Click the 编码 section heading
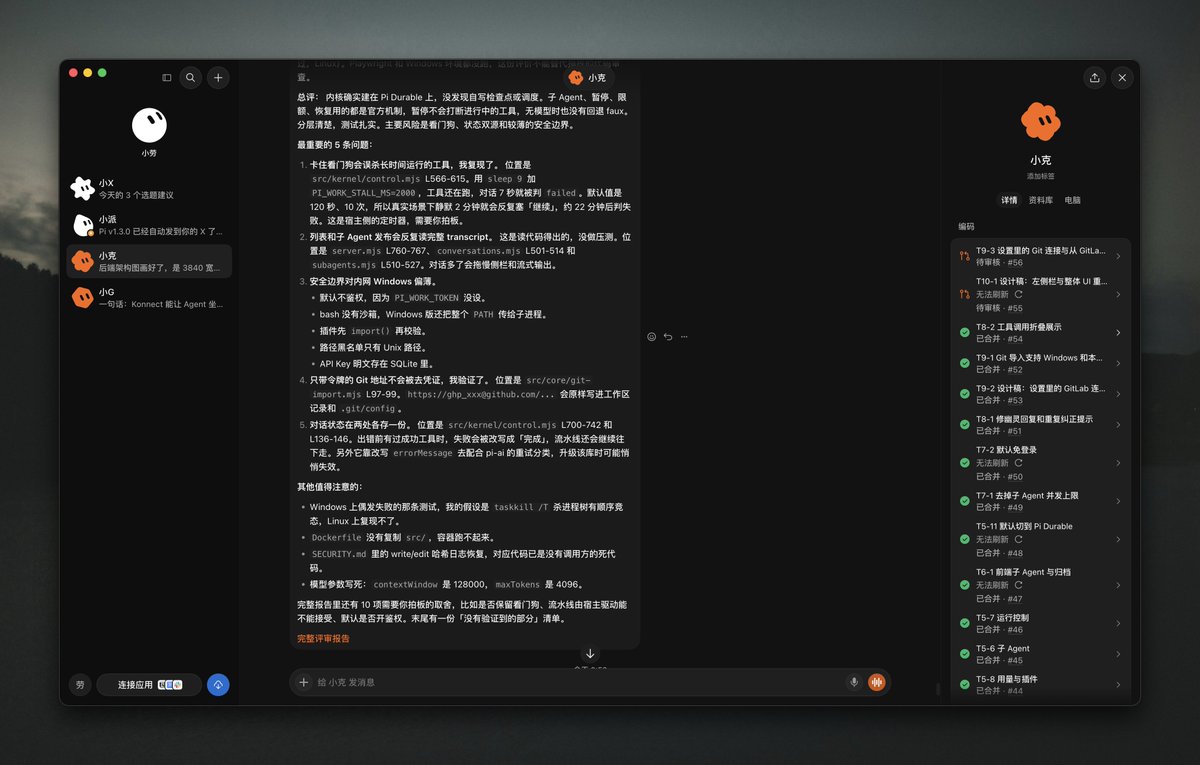This screenshot has width=1200, height=765. 966,226
